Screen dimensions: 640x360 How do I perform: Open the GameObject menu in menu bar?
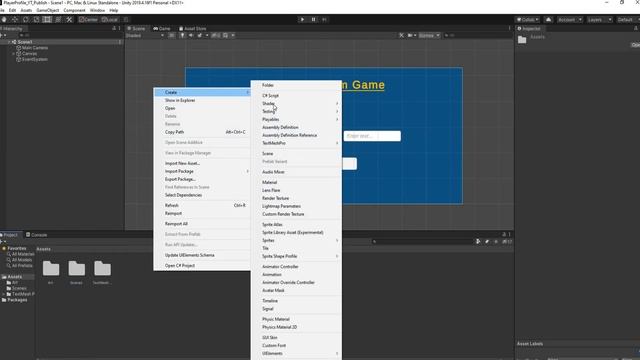click(47, 10)
